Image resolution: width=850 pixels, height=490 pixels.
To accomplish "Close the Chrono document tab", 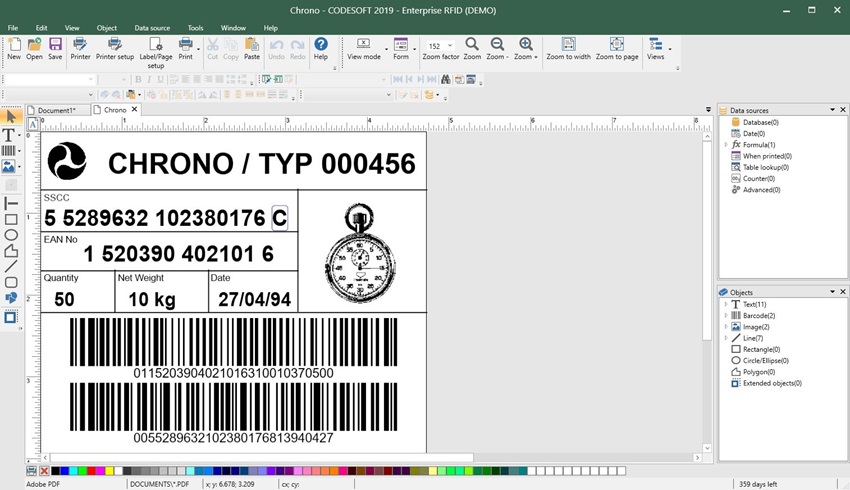I will point(134,109).
